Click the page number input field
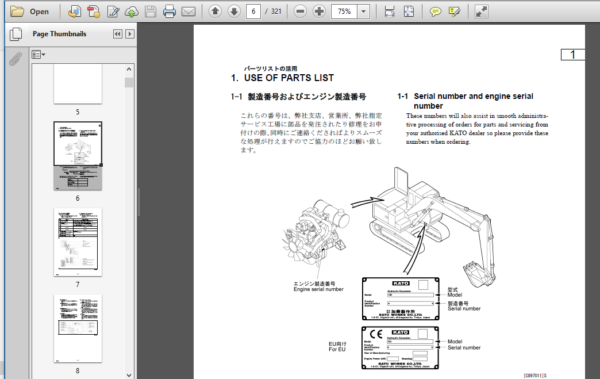Viewport: 600px width, 379px height. point(253,11)
